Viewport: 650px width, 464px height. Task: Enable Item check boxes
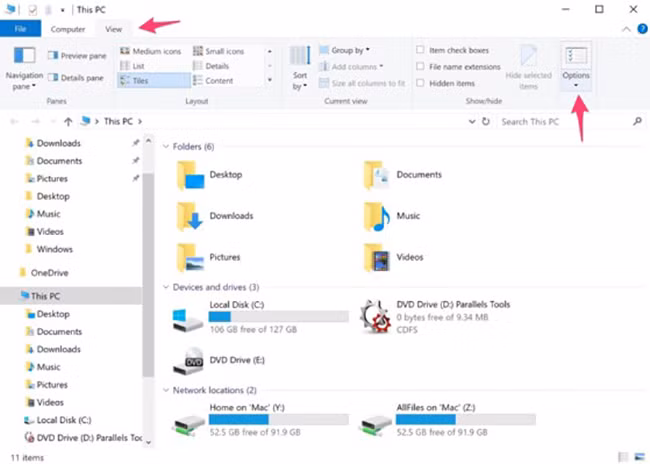click(x=420, y=50)
